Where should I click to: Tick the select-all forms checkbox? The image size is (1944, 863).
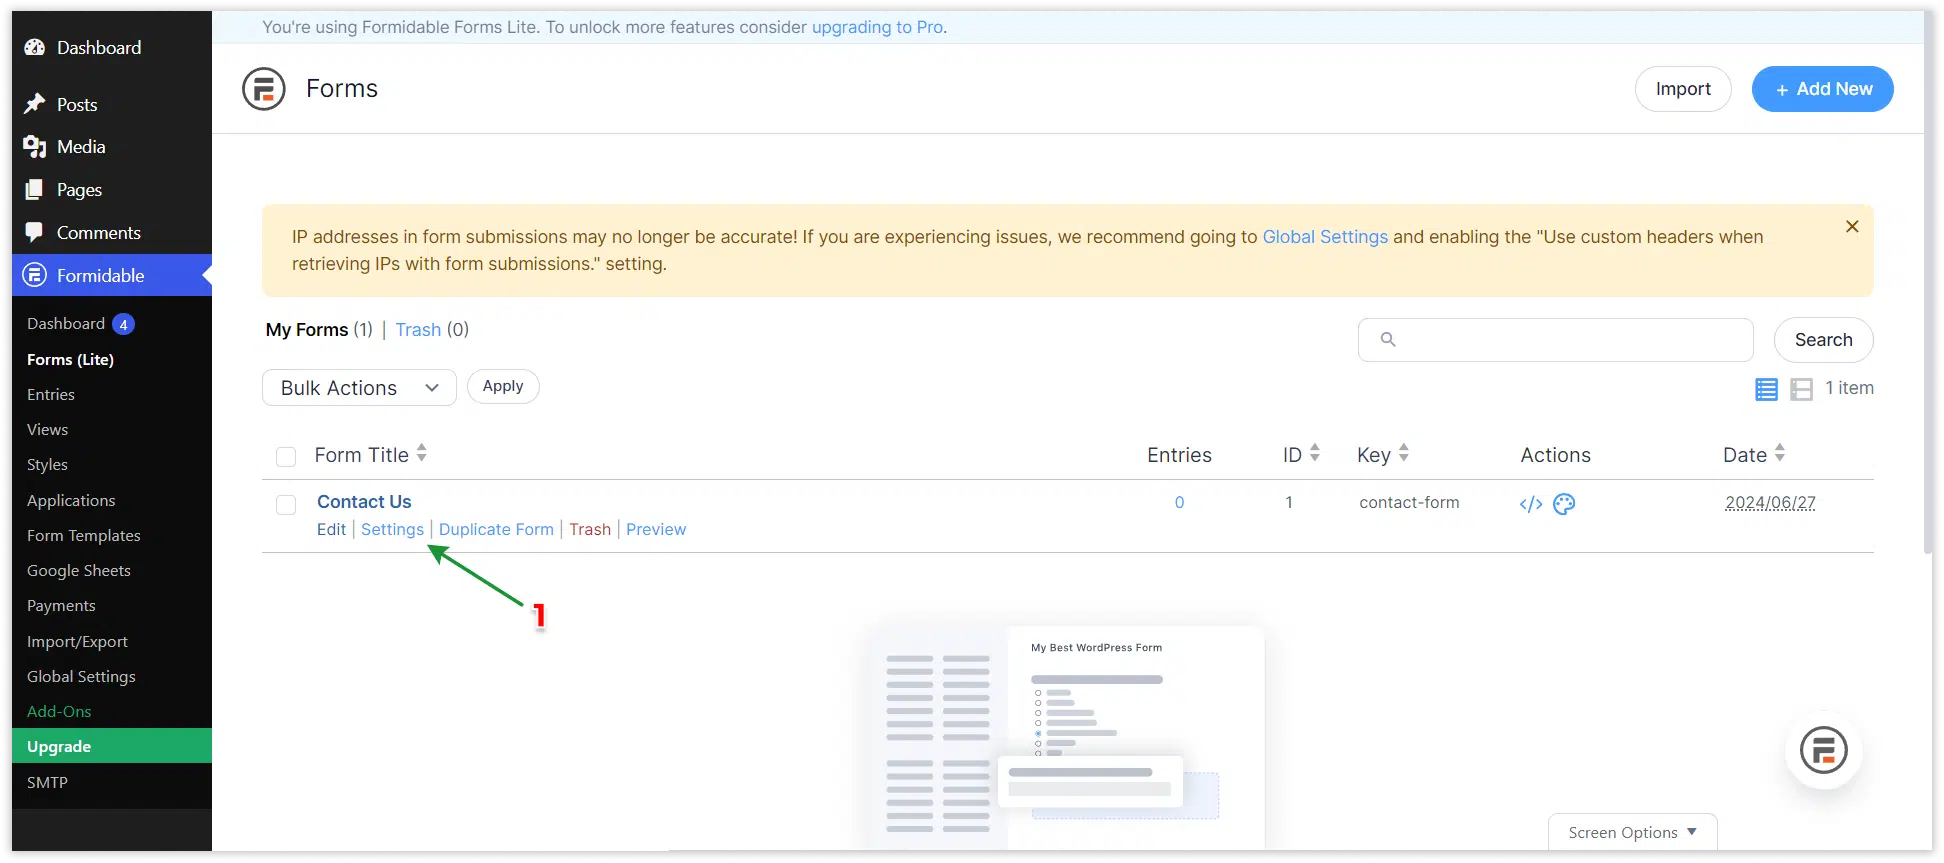point(286,457)
